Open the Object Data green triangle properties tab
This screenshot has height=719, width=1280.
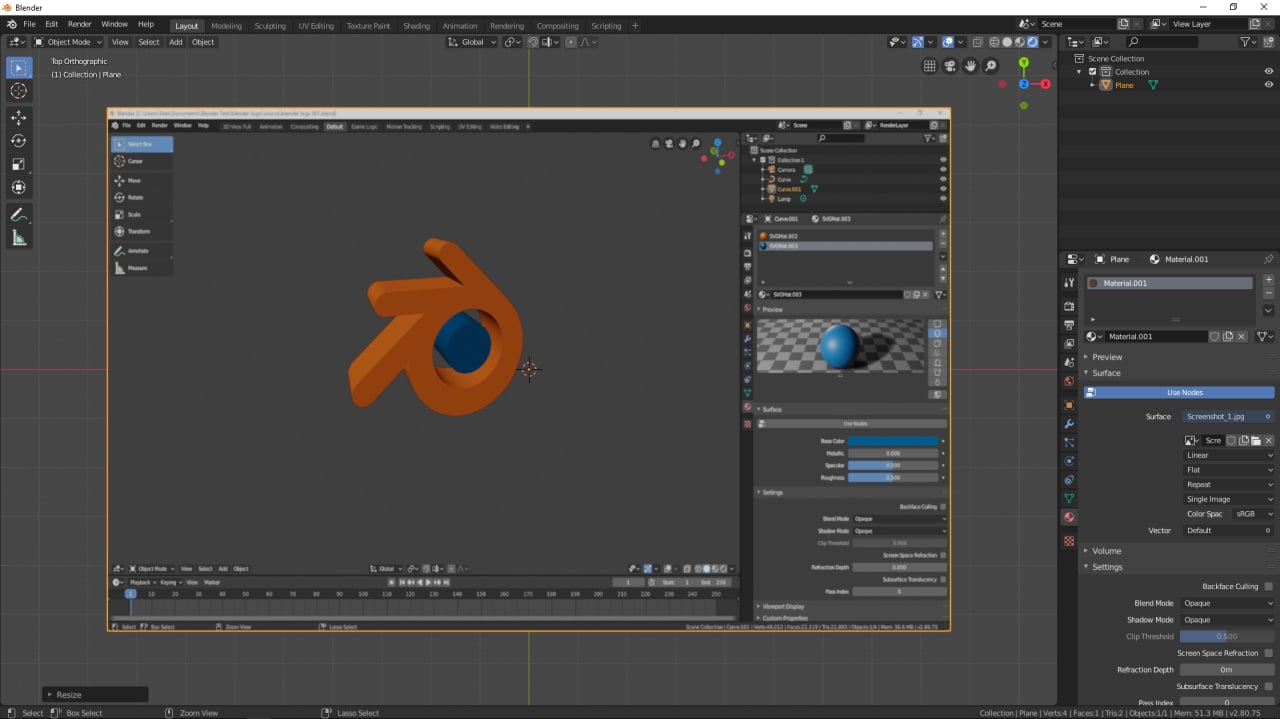tap(1069, 498)
